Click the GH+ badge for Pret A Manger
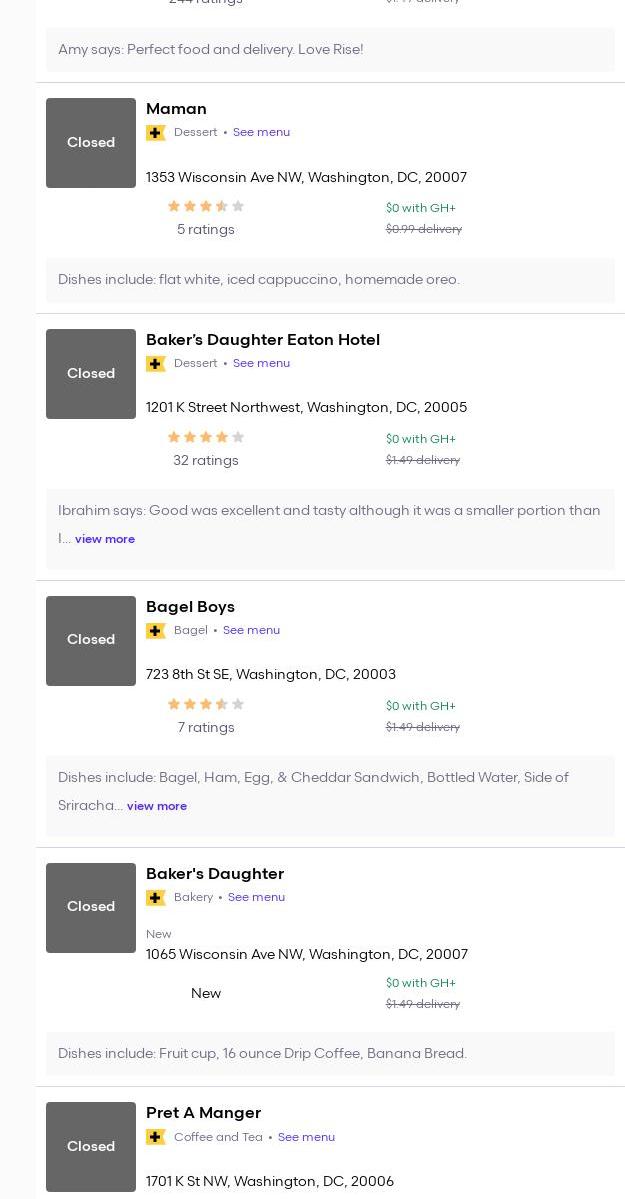This screenshot has width=625, height=1199. [x=156, y=1137]
